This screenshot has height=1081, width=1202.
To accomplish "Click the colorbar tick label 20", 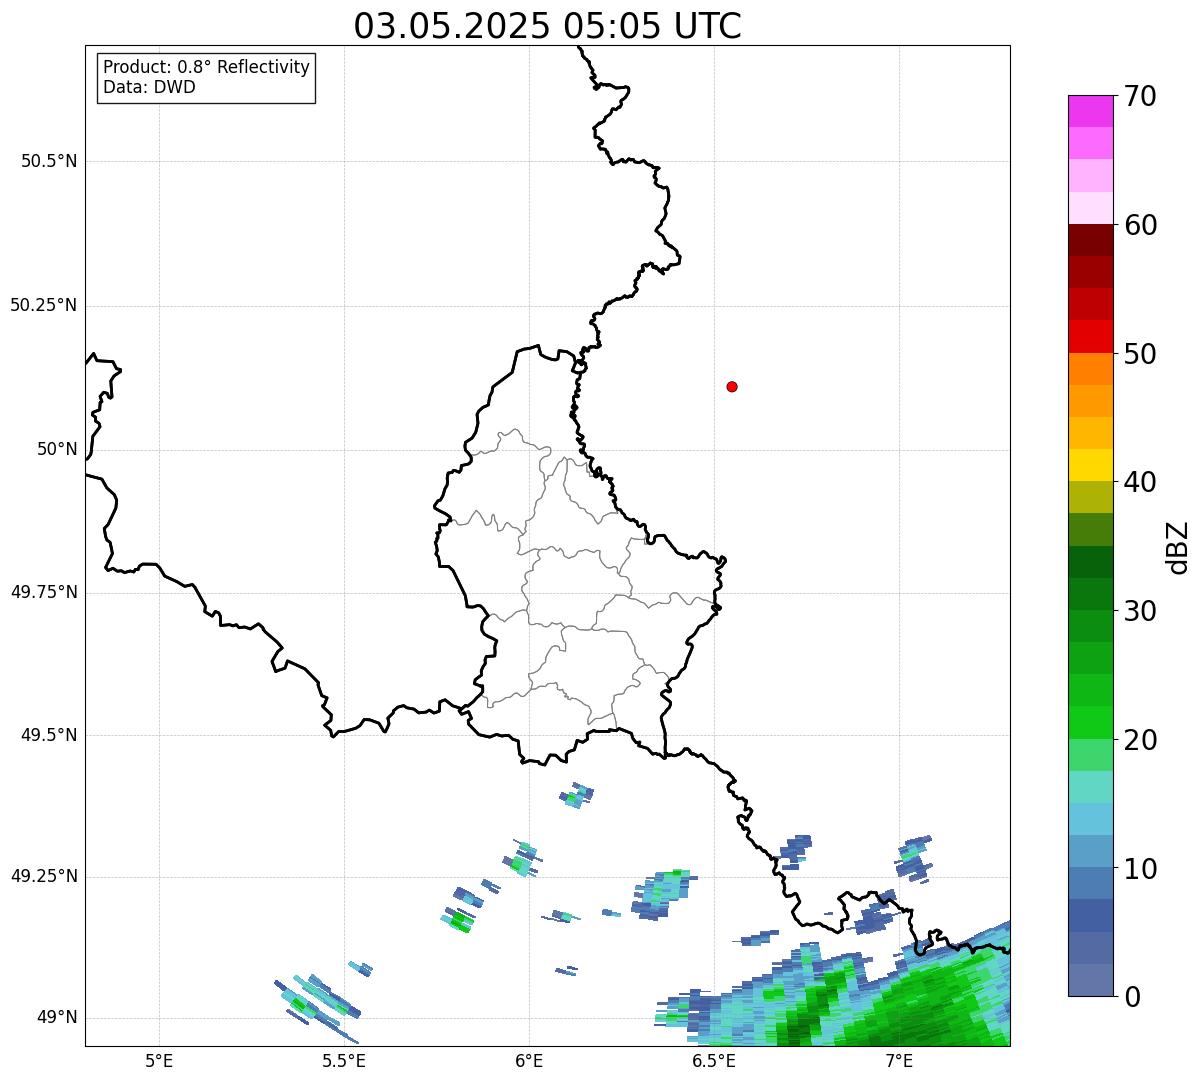I will click(1140, 740).
